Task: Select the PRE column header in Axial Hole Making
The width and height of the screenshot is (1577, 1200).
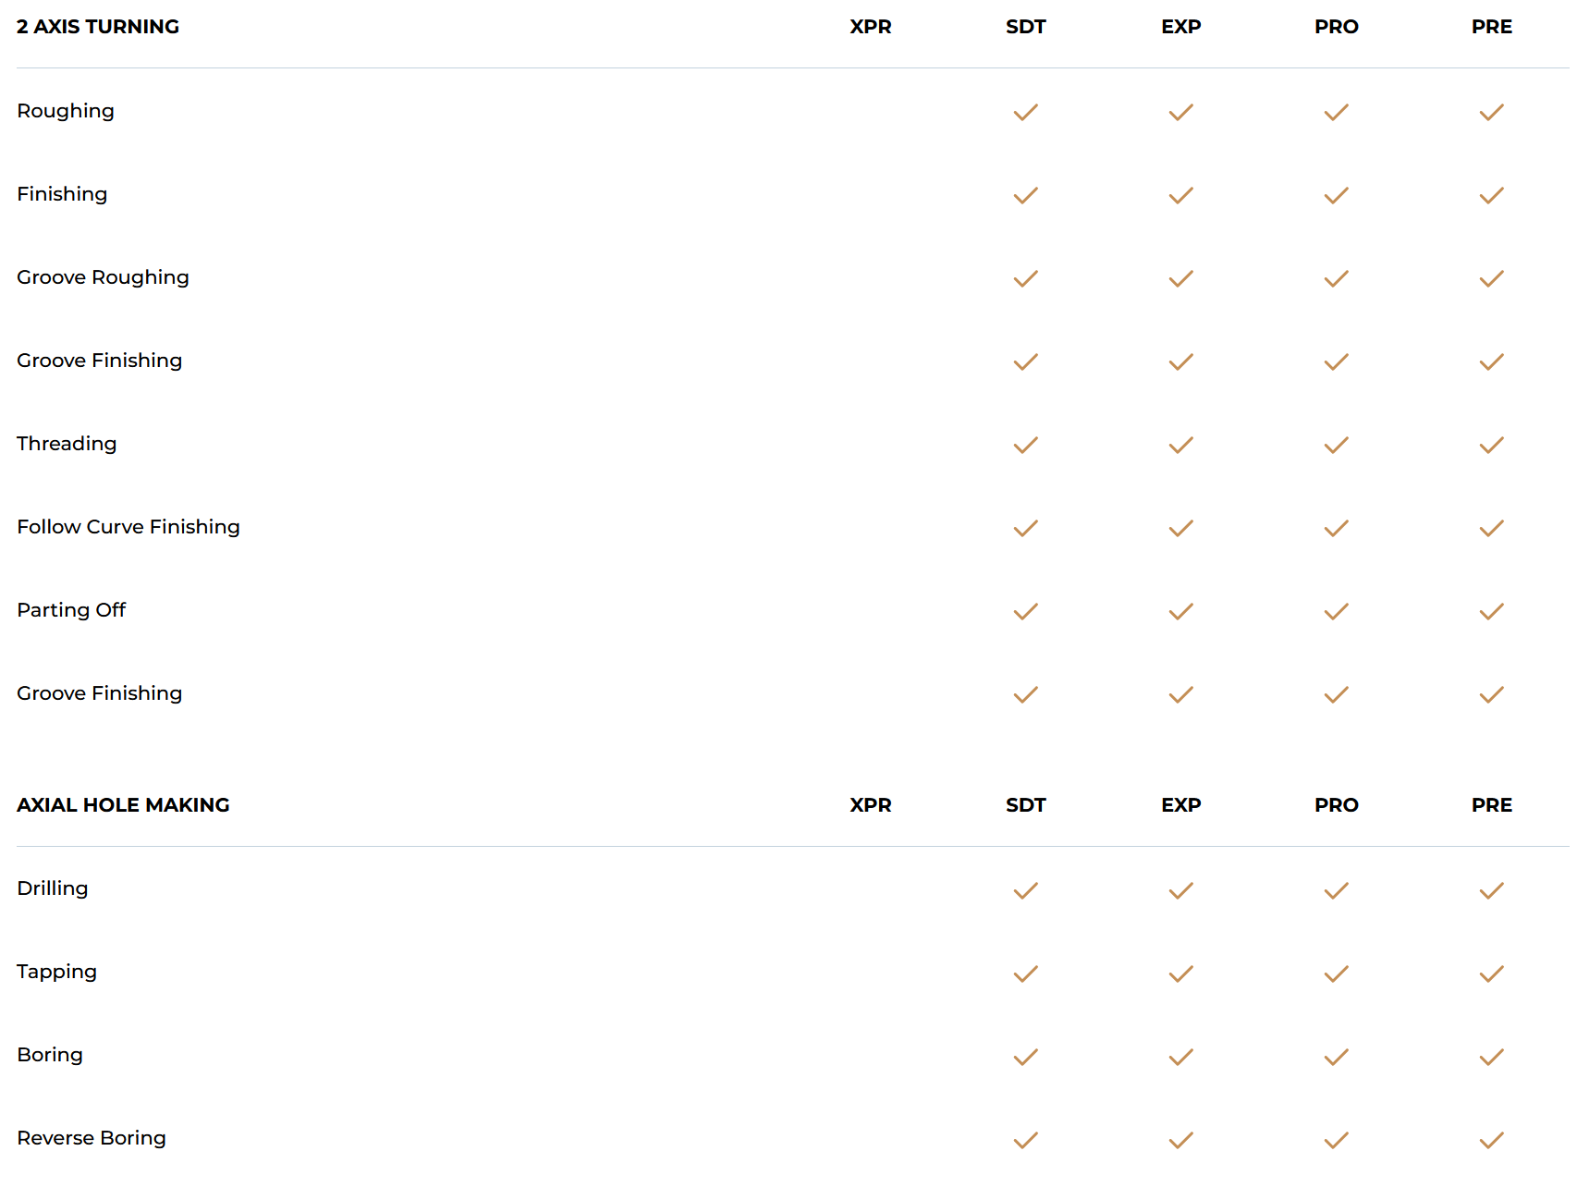Action: click(1491, 805)
